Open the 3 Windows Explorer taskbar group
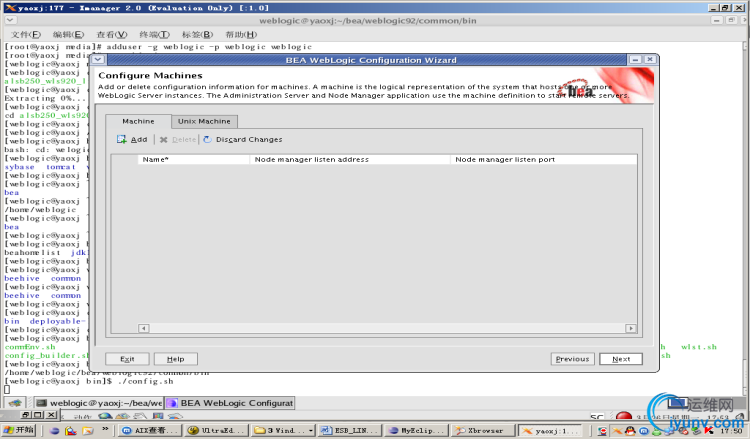Screen dimensions: 750x439 [x=282, y=430]
